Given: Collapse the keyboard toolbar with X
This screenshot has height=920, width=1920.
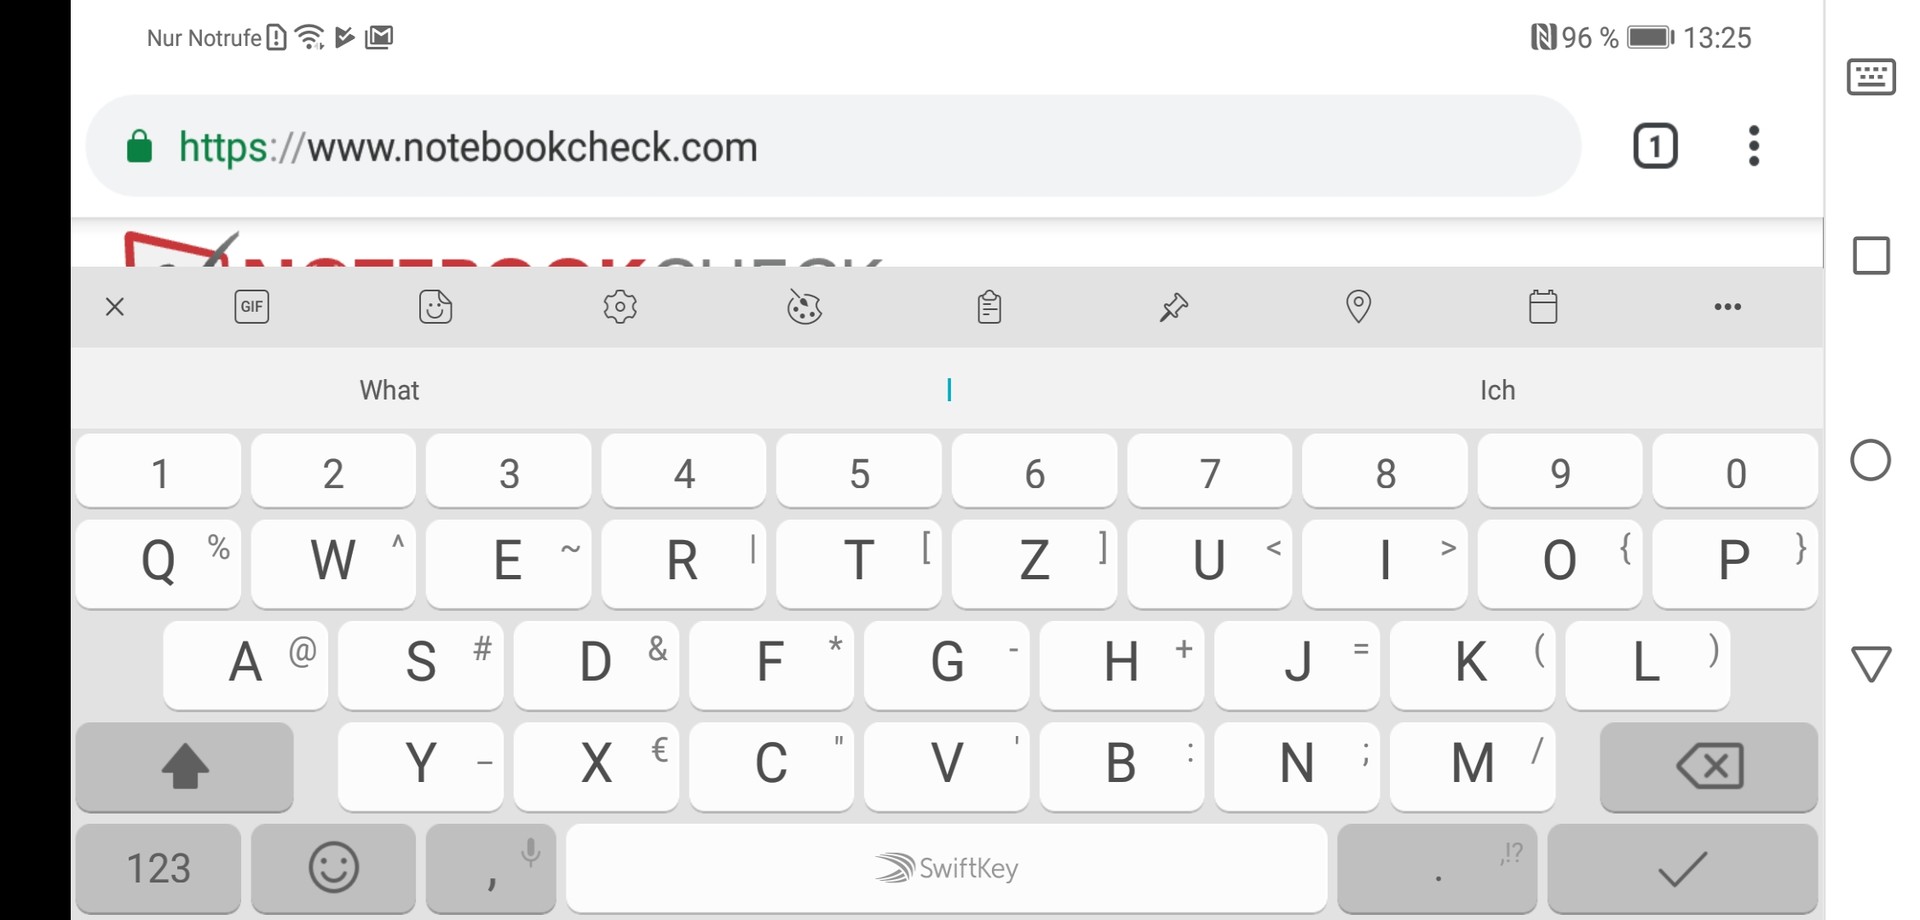Looking at the screenshot, I should 115,306.
